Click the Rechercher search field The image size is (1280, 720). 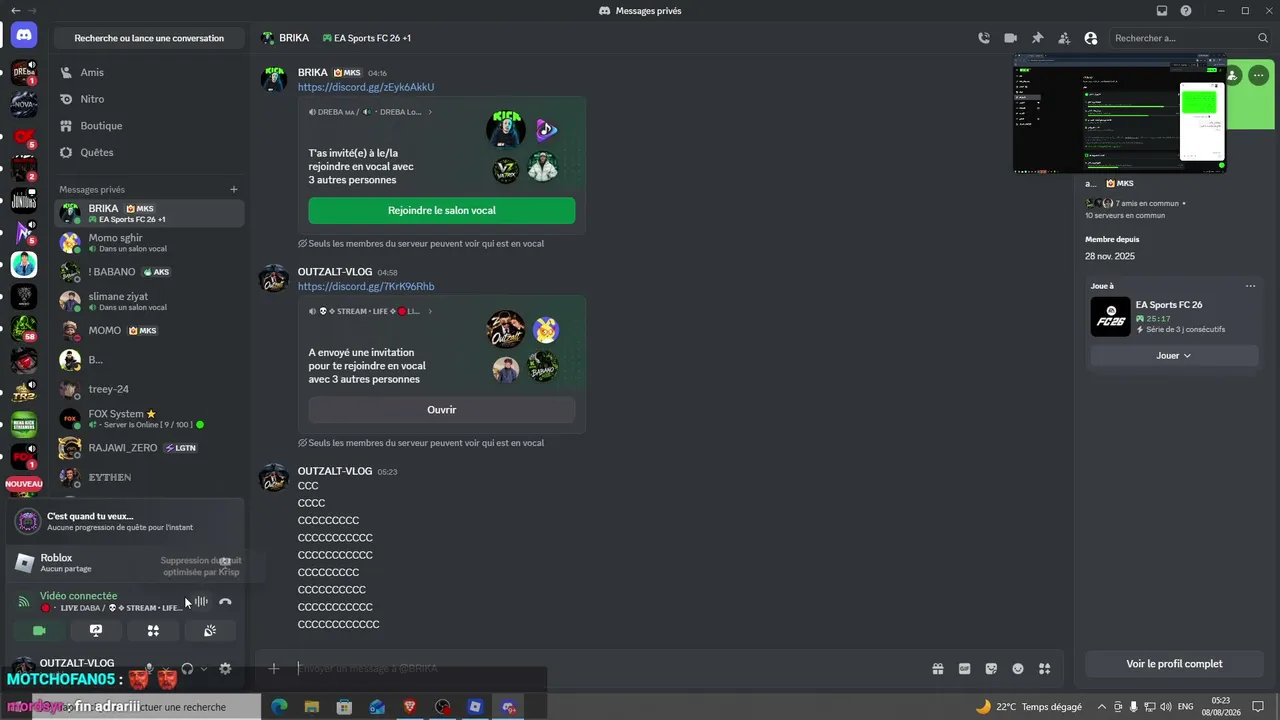(x=1190, y=38)
